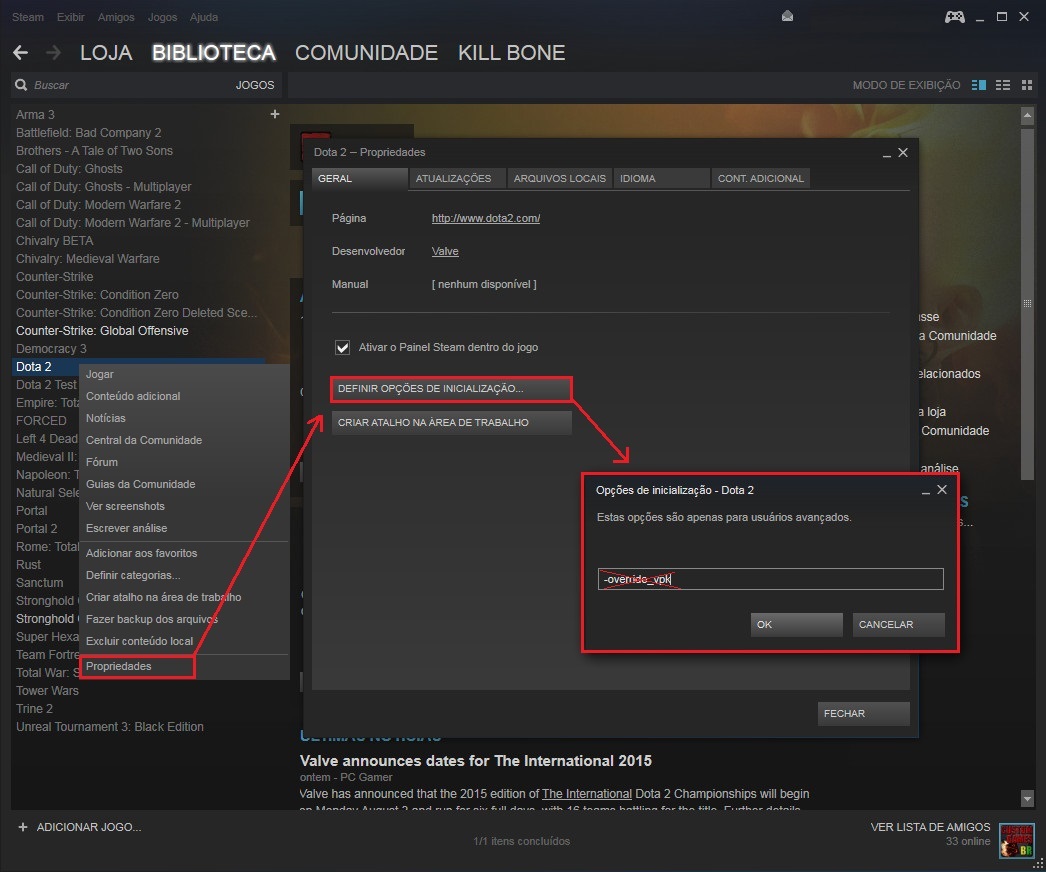1046x872 pixels.
Task: Open the Ajuda menu
Action: 203,17
